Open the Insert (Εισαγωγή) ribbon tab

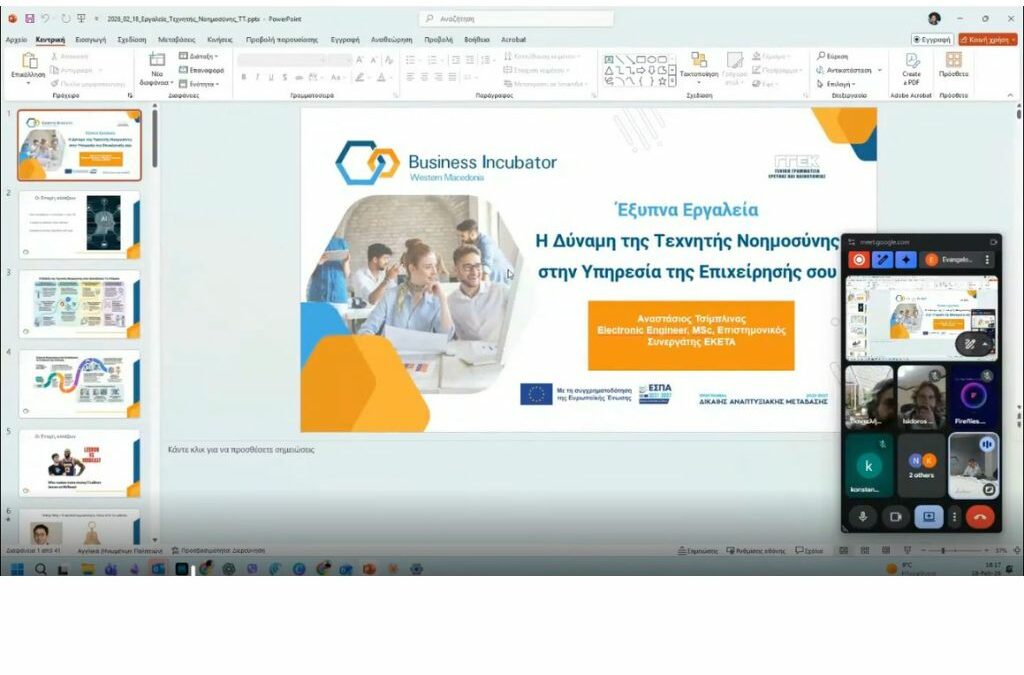[x=91, y=39]
